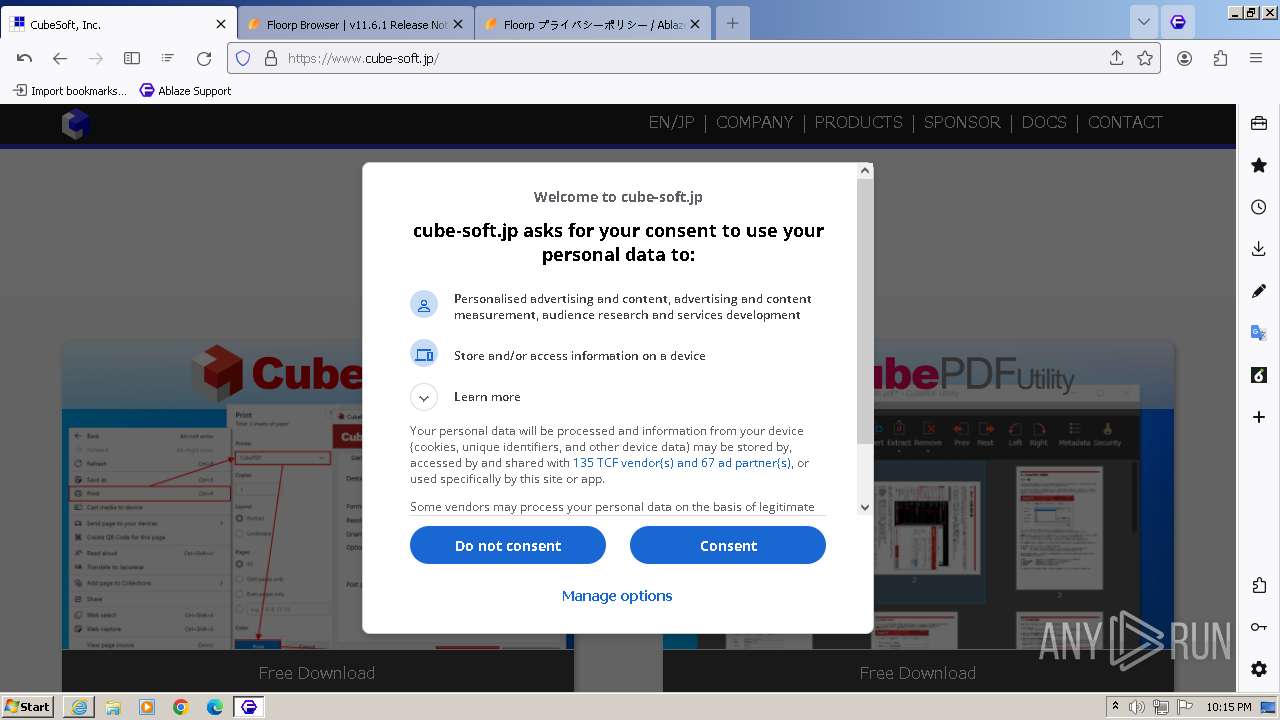Screen dimensions: 1280x720
Task: Click consent dialog scroll down arrow
Action: coord(865,507)
